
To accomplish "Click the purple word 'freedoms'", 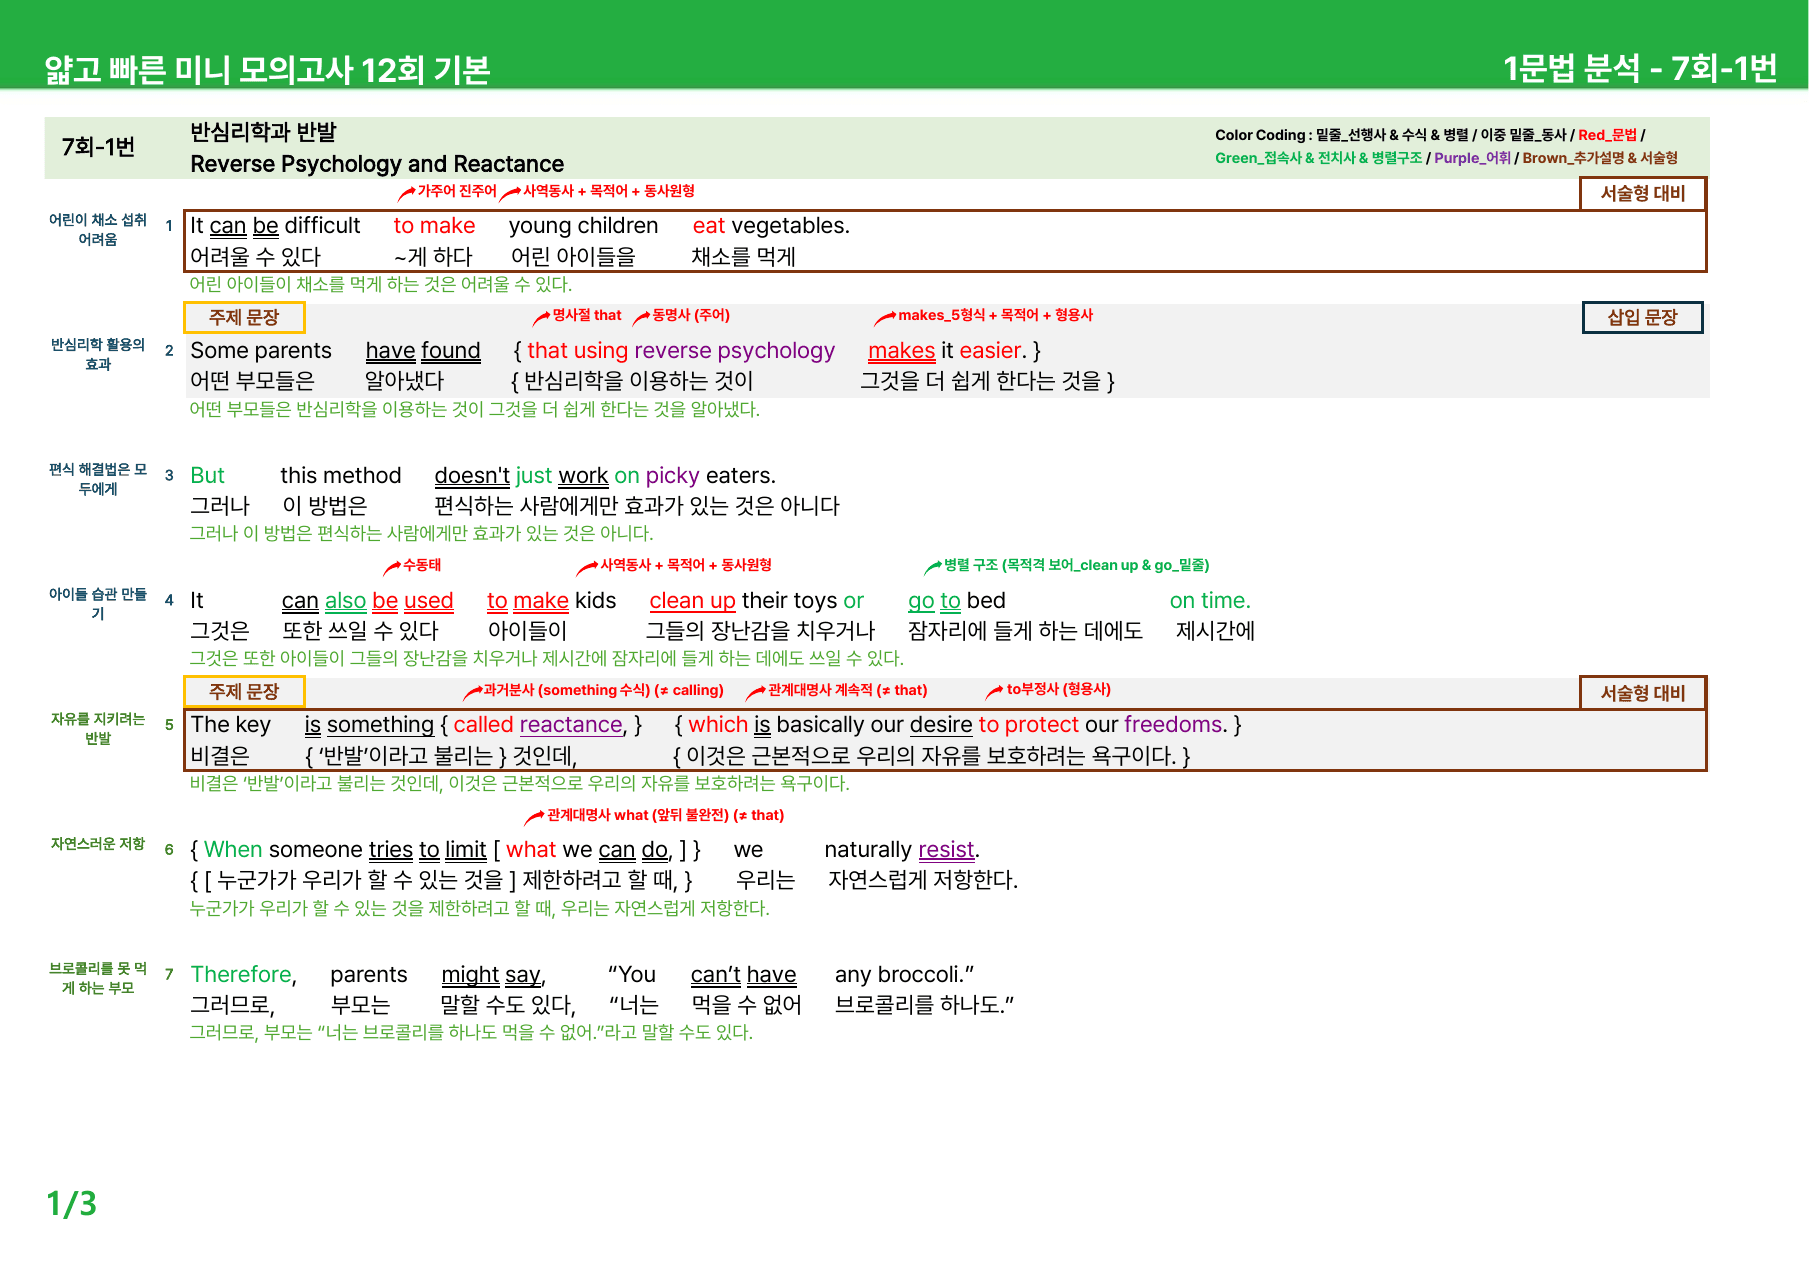I will tap(1174, 725).
